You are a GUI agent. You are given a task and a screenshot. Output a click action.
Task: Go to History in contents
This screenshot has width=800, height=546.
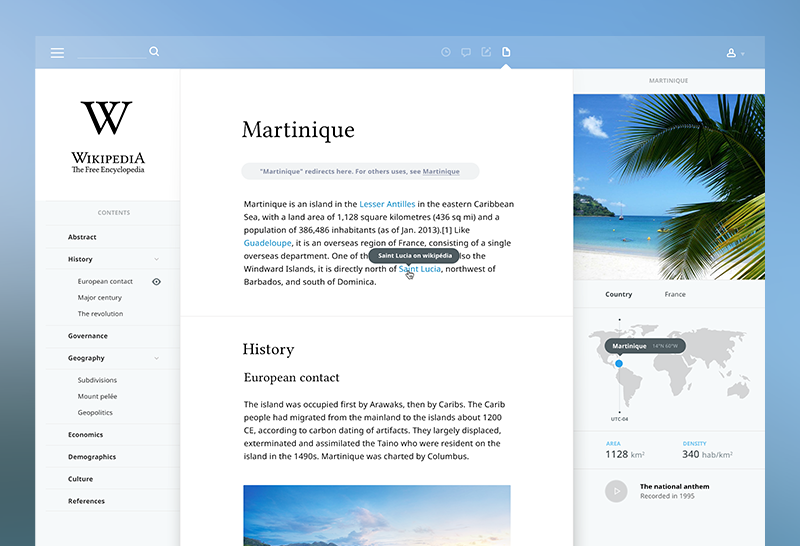pyautogui.click(x=80, y=259)
